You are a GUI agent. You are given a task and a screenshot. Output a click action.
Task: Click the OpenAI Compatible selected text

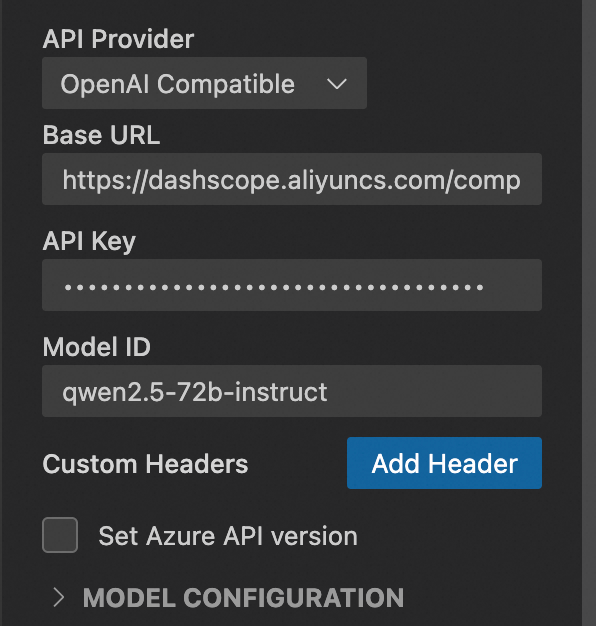click(178, 84)
